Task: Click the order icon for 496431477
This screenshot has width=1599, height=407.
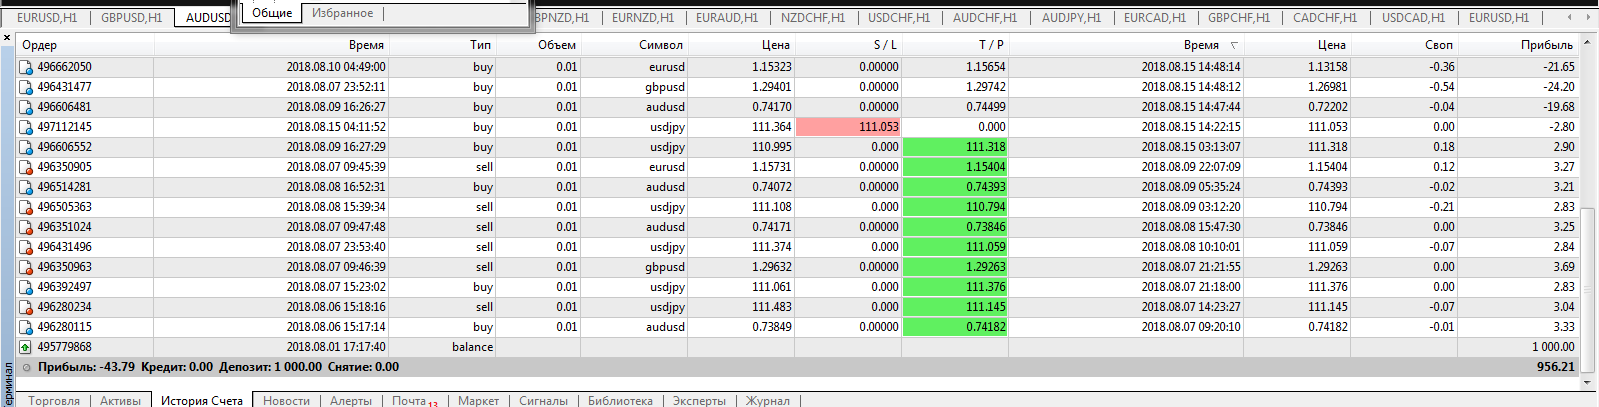Action: 26,87
